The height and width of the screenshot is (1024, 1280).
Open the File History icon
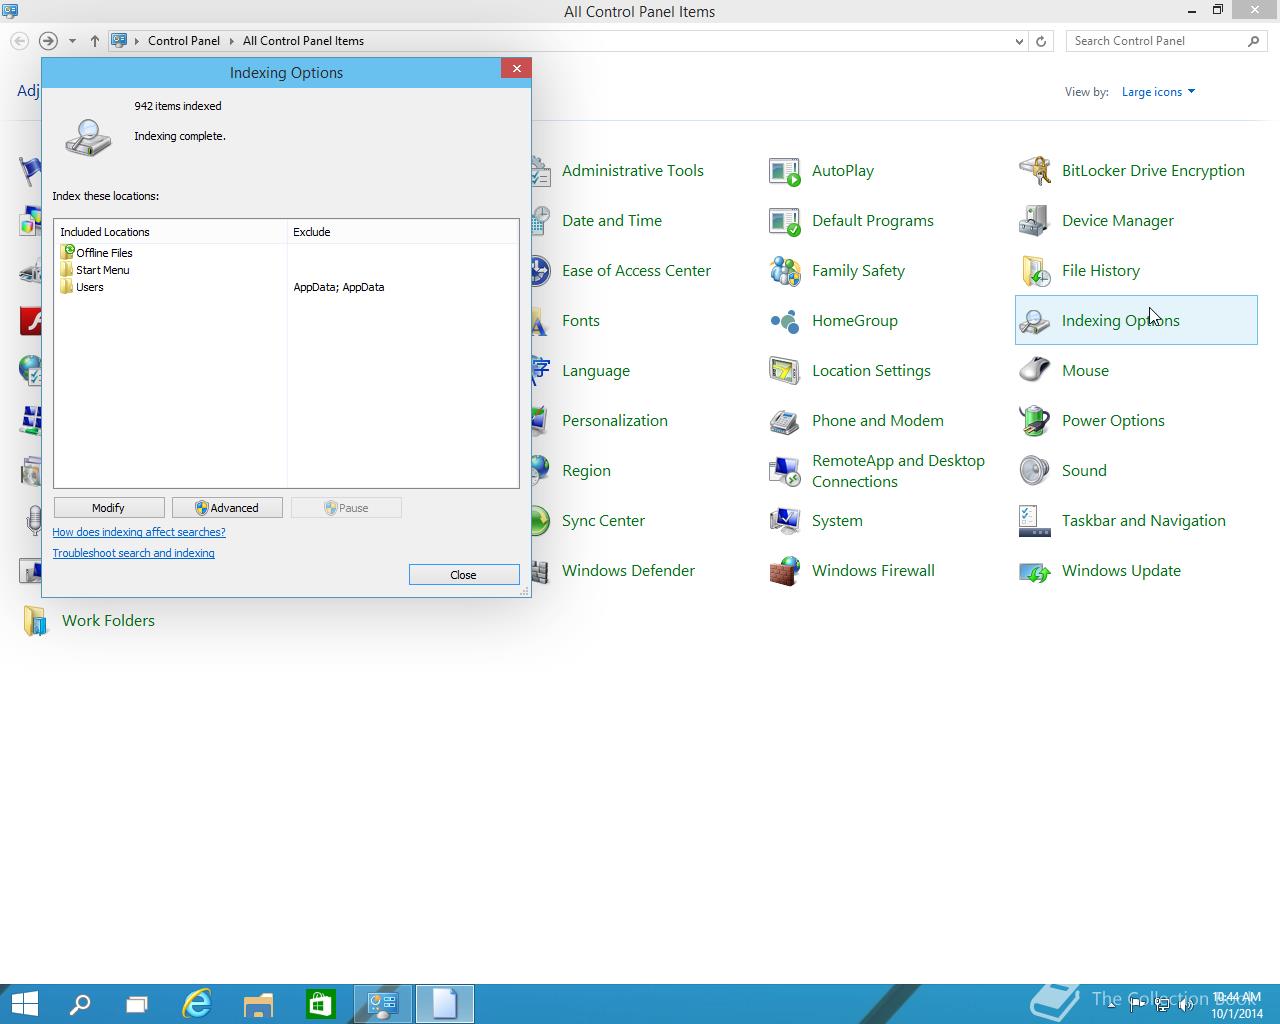(1035, 271)
